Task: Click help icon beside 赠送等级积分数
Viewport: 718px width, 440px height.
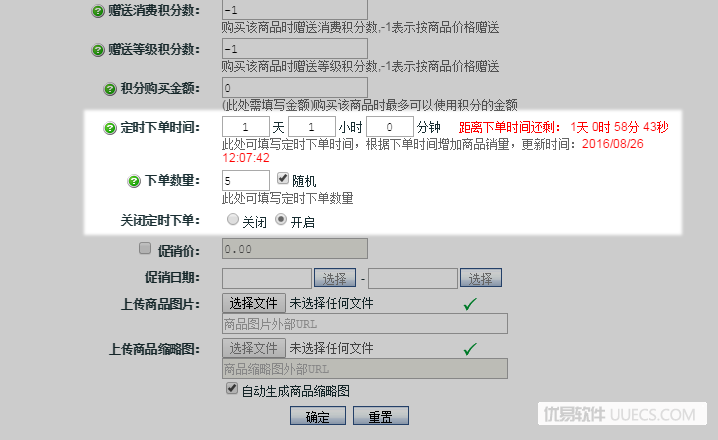Action: (x=98, y=50)
